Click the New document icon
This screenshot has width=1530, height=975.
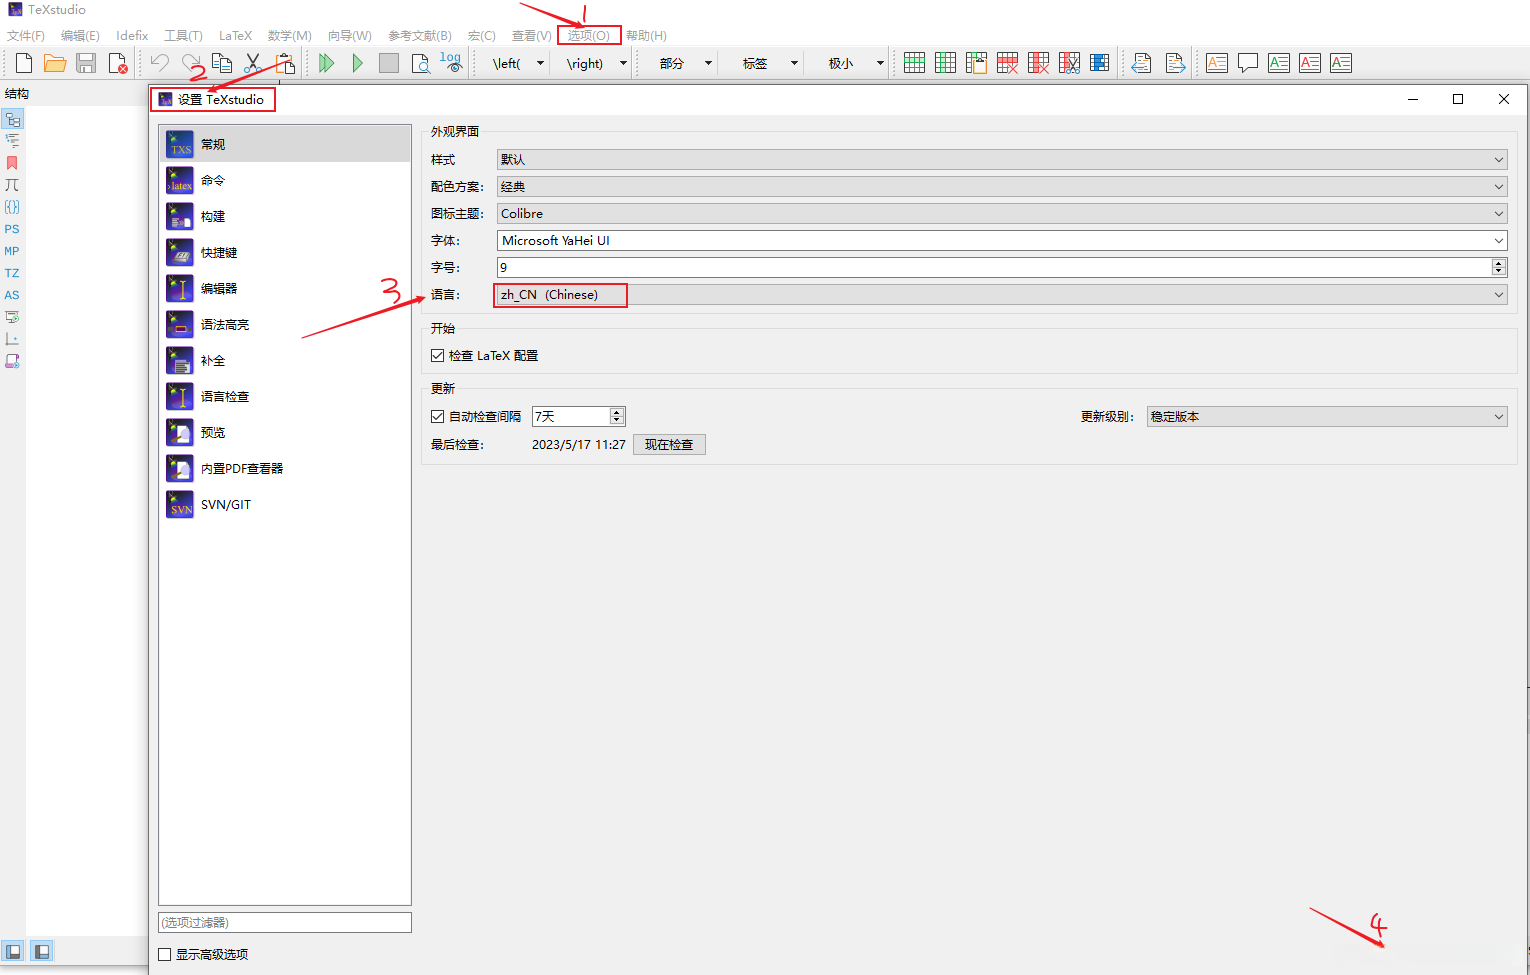[x=24, y=63]
